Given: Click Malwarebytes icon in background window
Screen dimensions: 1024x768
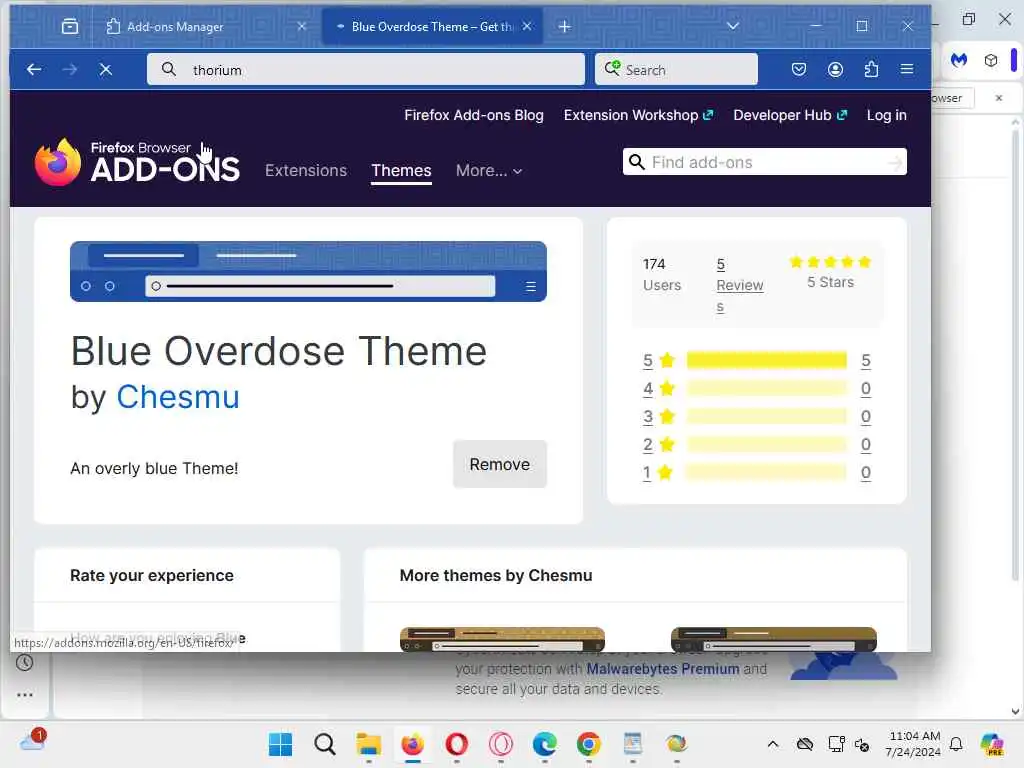Looking at the screenshot, I should pos(959,61).
